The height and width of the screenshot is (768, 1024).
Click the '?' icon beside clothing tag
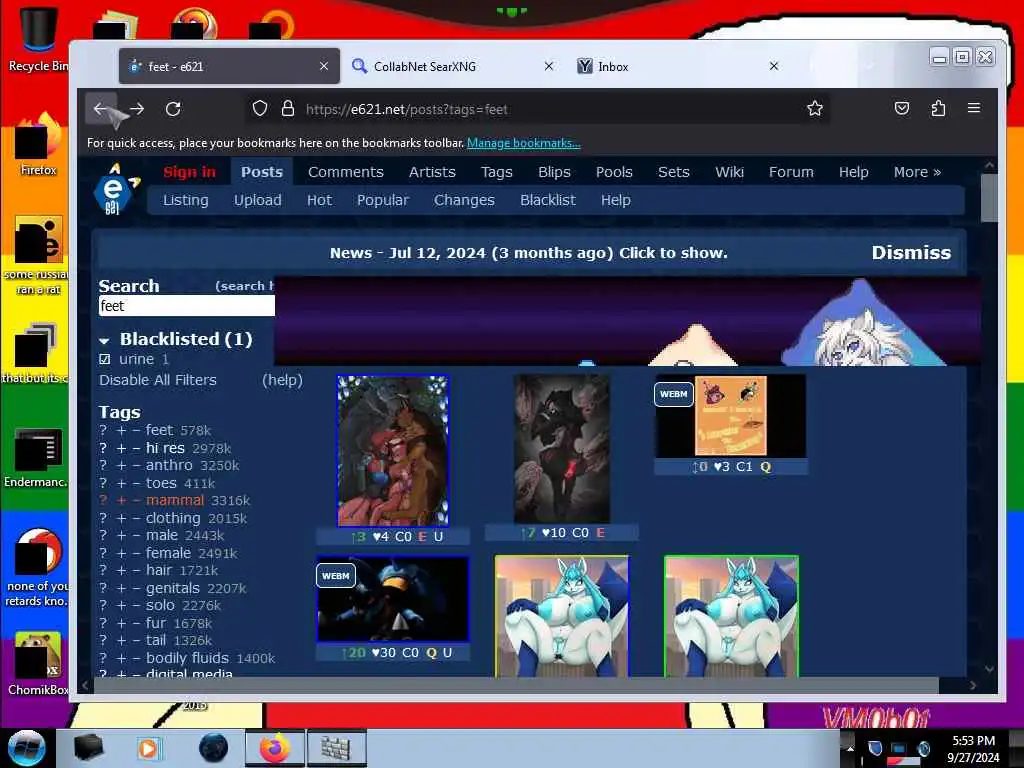click(x=103, y=519)
